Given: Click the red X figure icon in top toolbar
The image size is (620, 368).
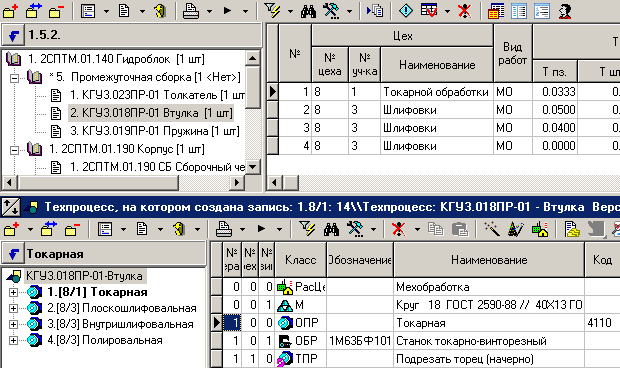Looking at the screenshot, I should [x=465, y=11].
